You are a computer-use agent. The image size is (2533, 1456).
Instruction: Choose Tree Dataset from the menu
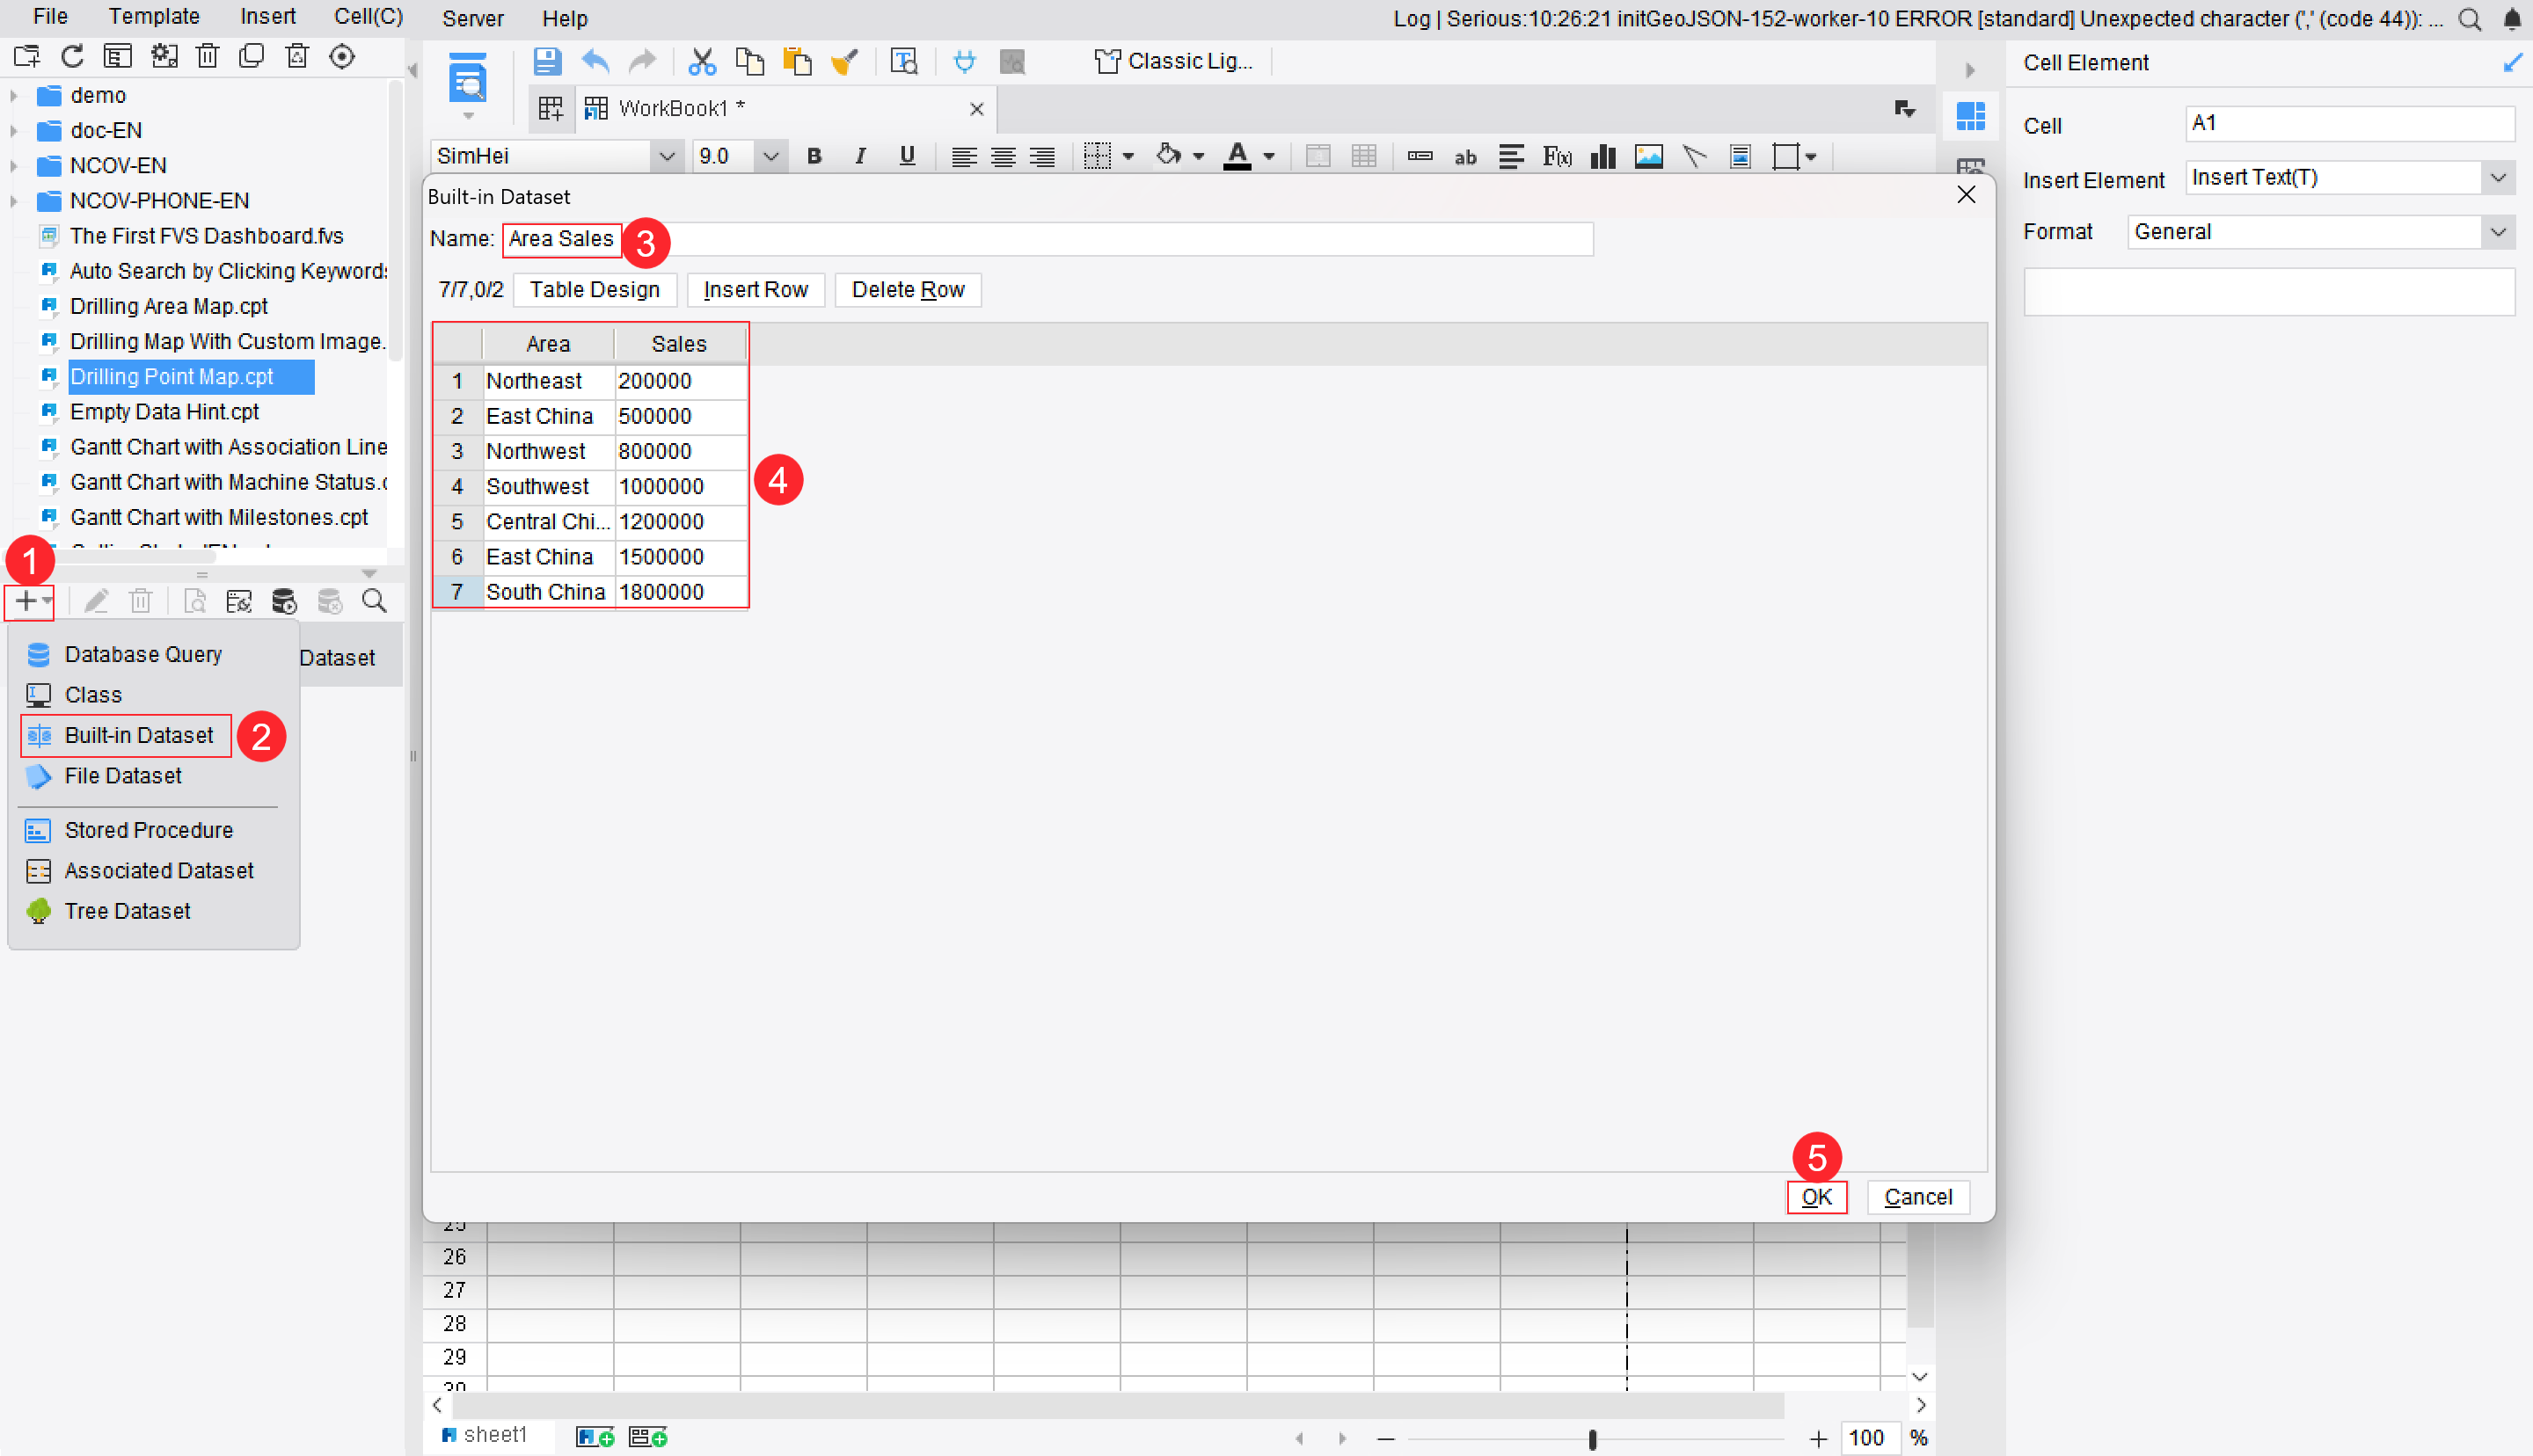(x=127, y=911)
